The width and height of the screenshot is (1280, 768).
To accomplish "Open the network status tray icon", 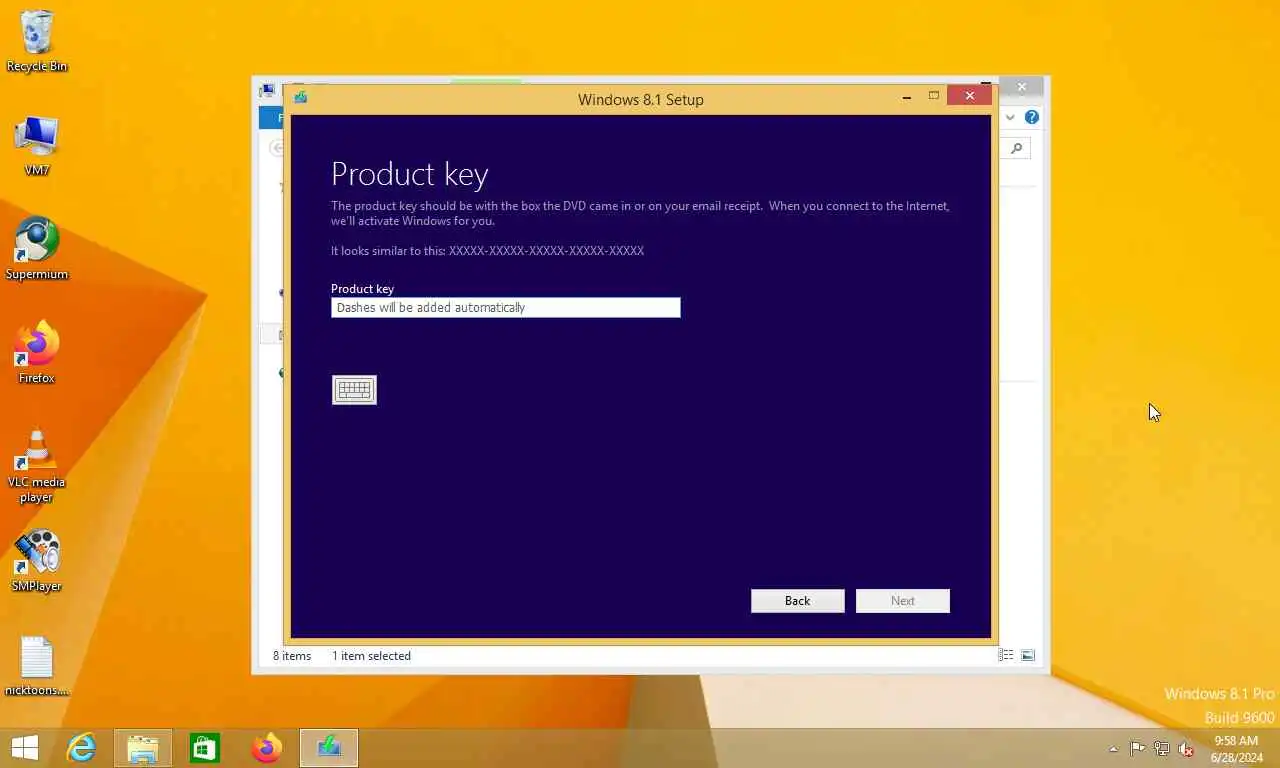I will pyautogui.click(x=1162, y=748).
